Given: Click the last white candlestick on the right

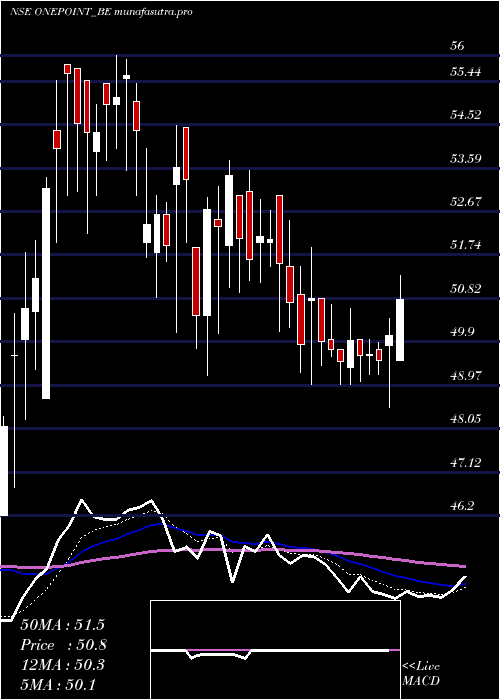Looking at the screenshot, I should pyautogui.click(x=400, y=329).
